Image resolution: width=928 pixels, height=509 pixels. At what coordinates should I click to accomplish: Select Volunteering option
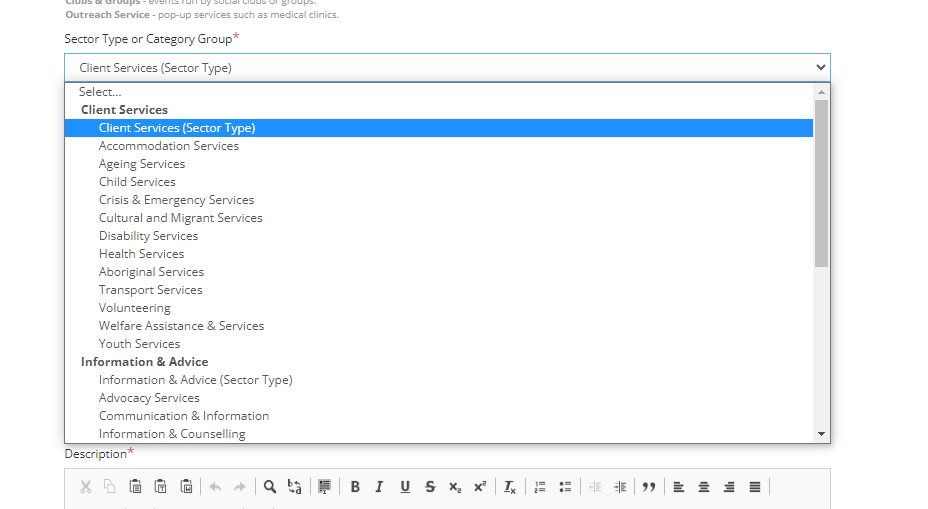(x=439, y=308)
